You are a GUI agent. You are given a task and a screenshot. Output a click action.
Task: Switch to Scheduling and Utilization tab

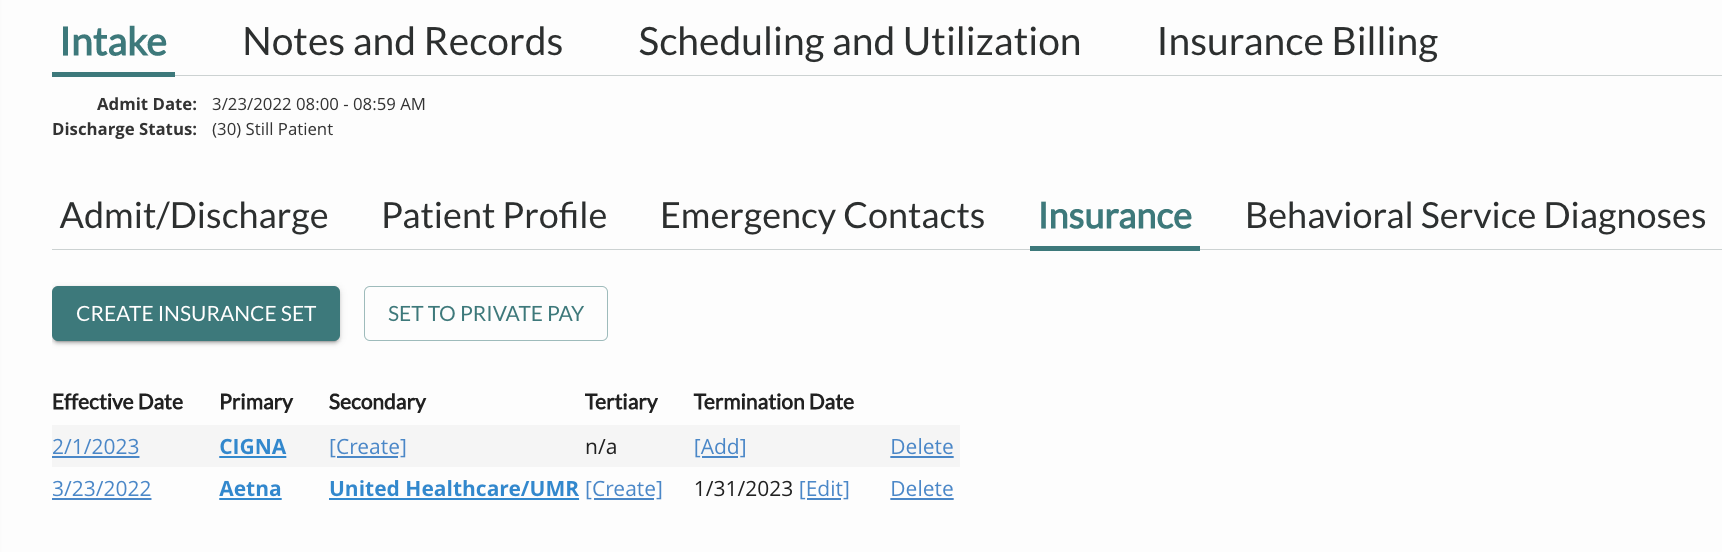pos(859,42)
